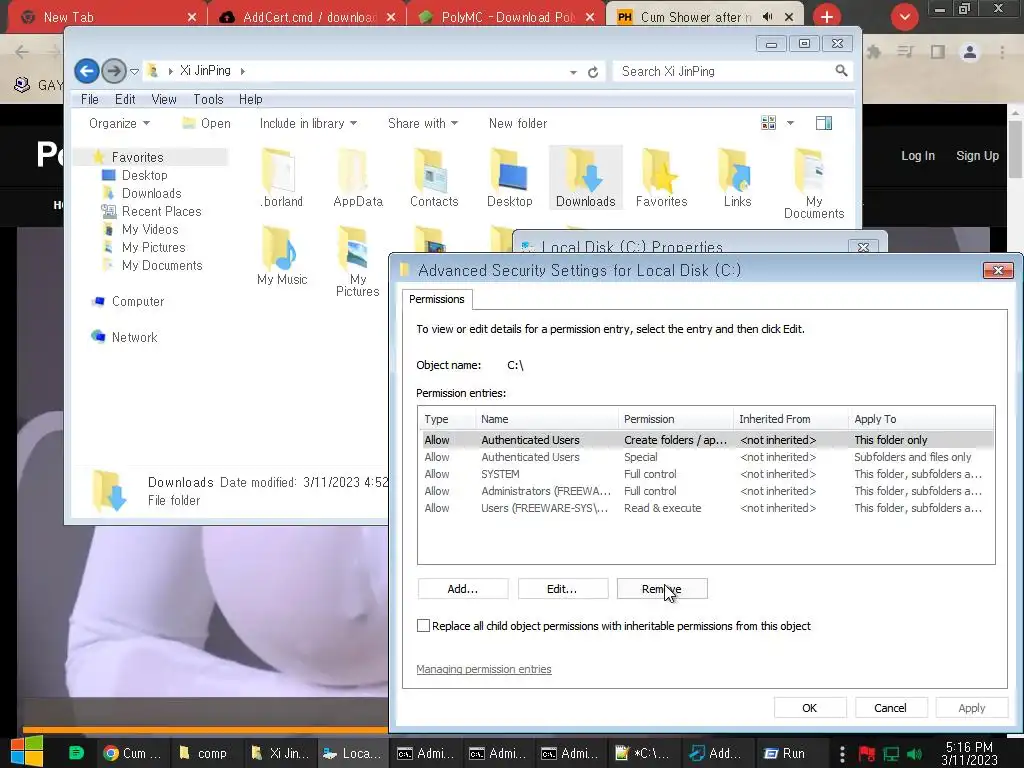
Task: Open the network icon in system tray
Action: click(891, 754)
